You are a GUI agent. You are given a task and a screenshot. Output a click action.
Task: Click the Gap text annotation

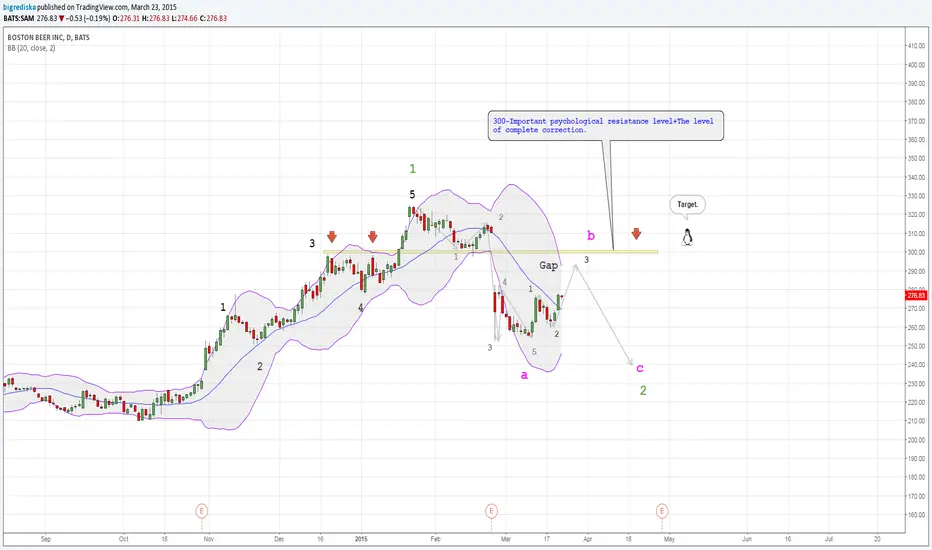549,265
